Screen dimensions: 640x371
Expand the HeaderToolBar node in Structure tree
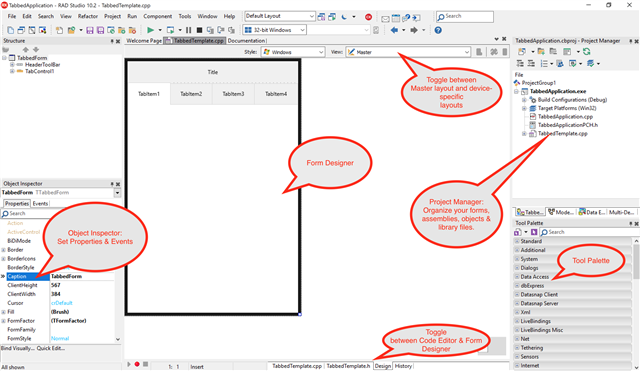click(x=12, y=64)
